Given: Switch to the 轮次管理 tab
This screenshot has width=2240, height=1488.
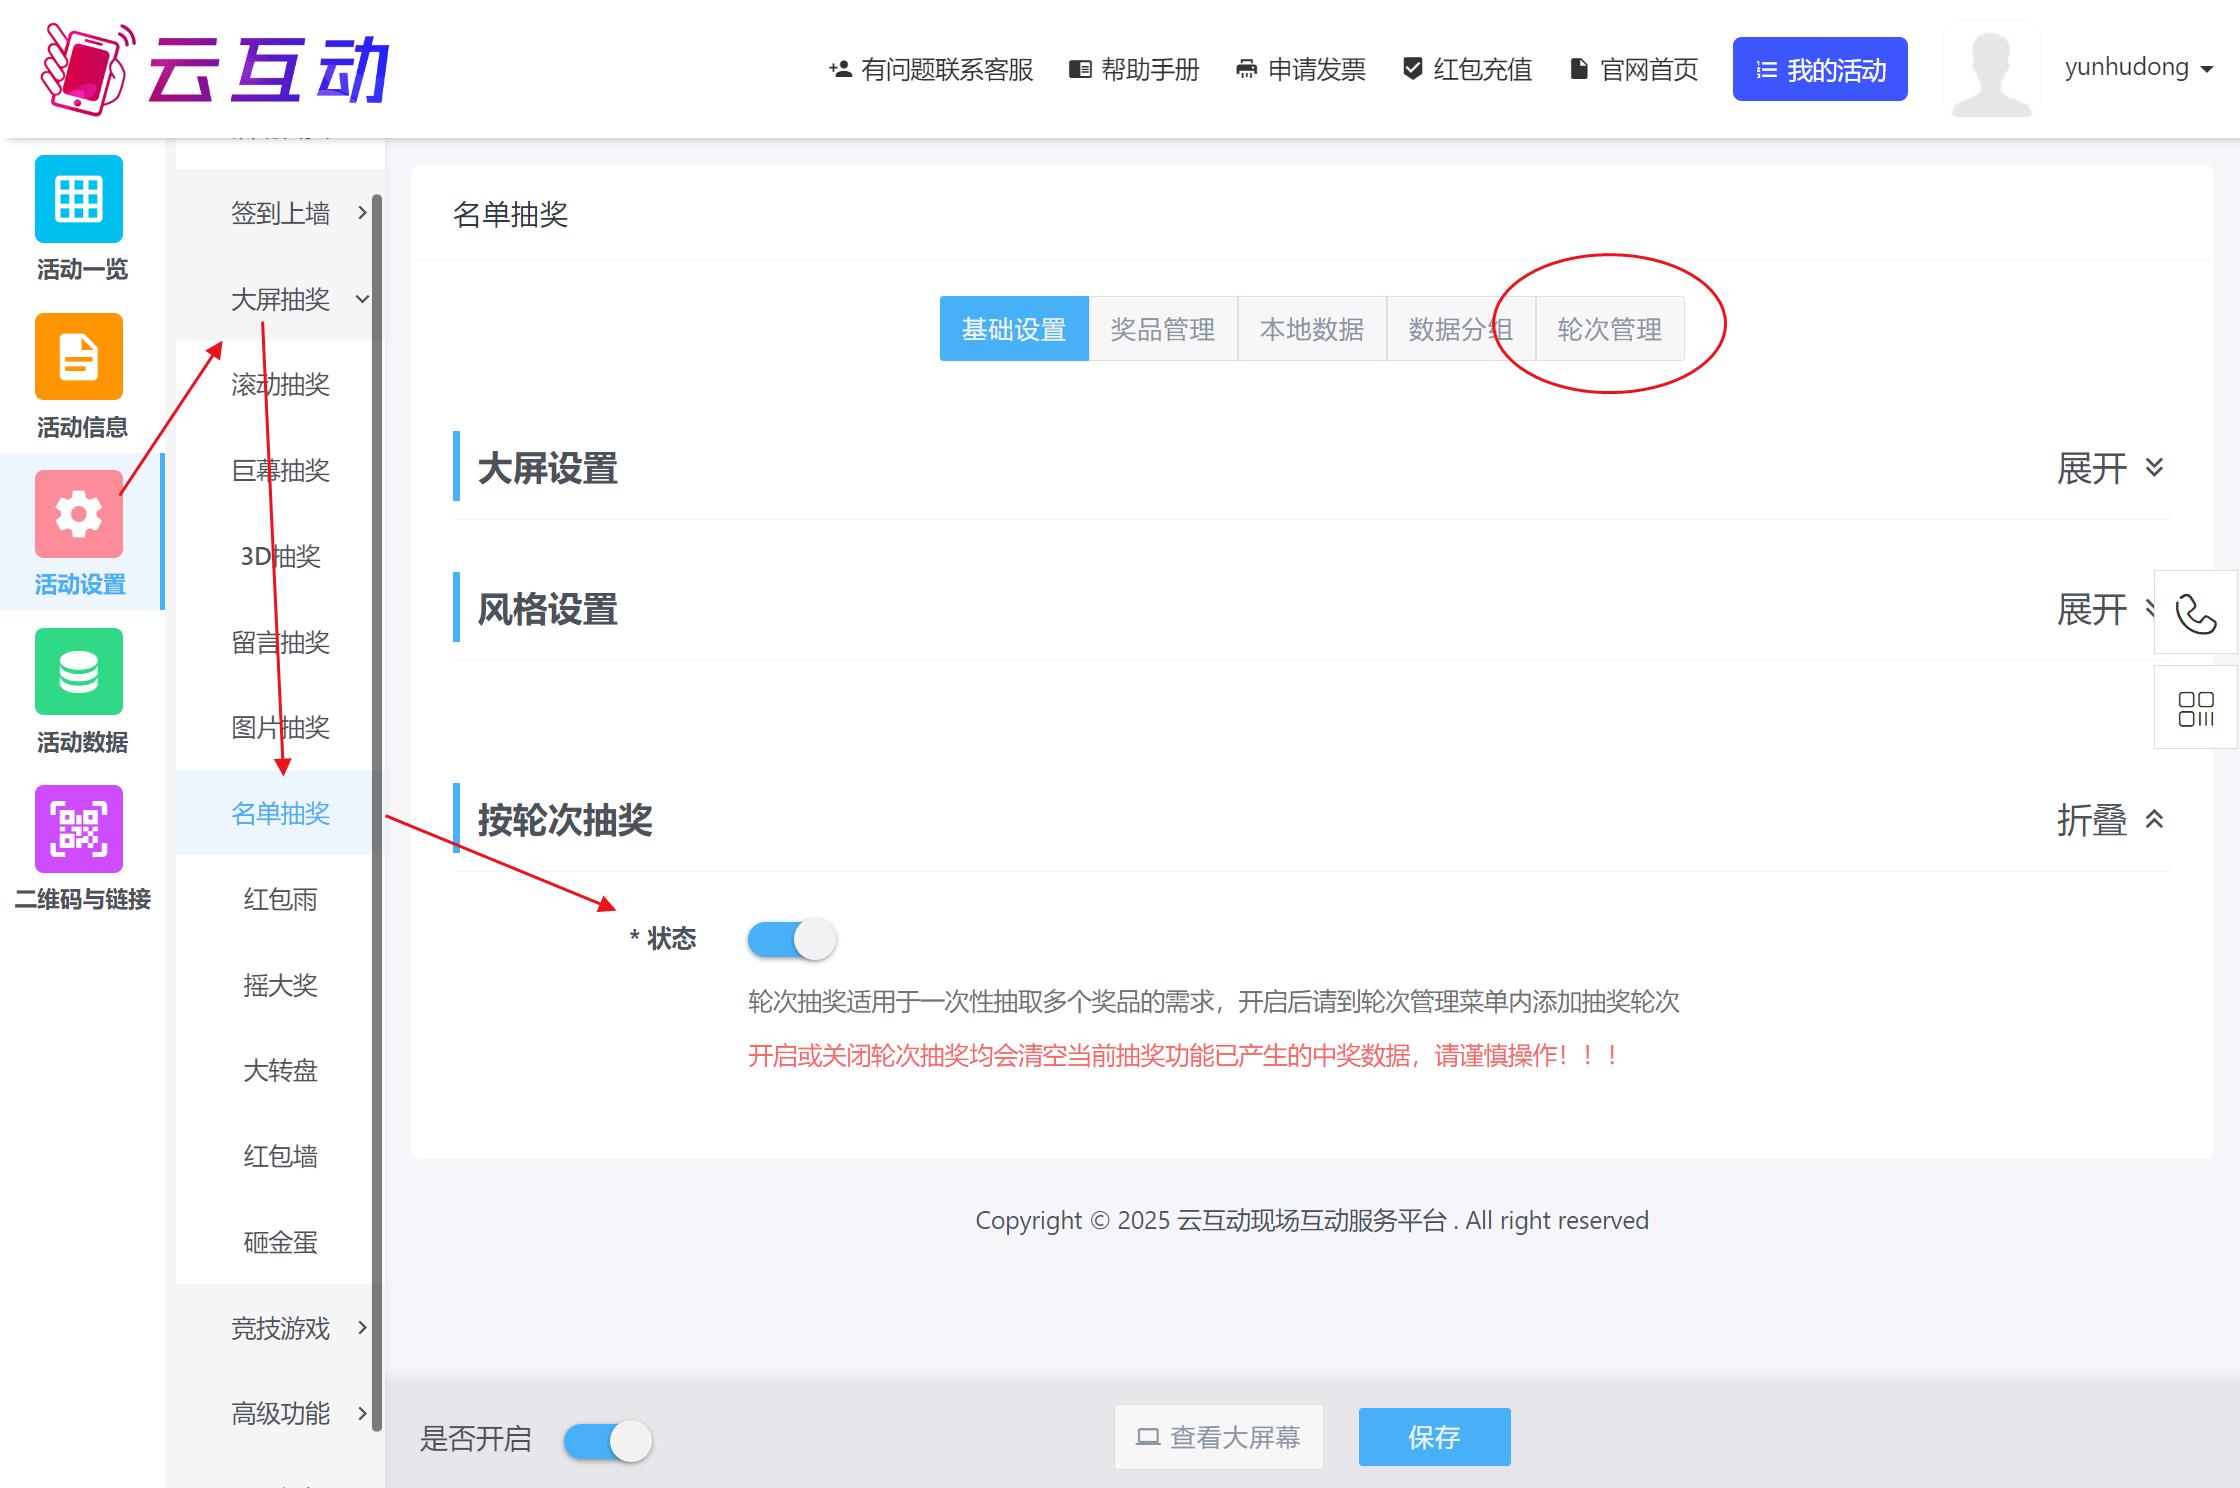Looking at the screenshot, I should pos(1608,329).
